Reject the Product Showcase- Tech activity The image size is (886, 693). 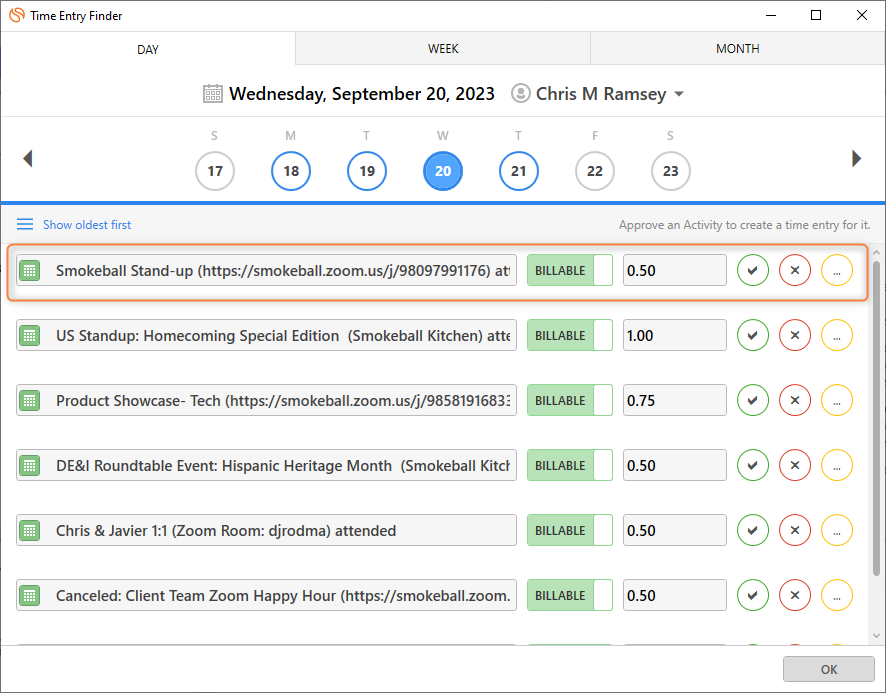794,400
